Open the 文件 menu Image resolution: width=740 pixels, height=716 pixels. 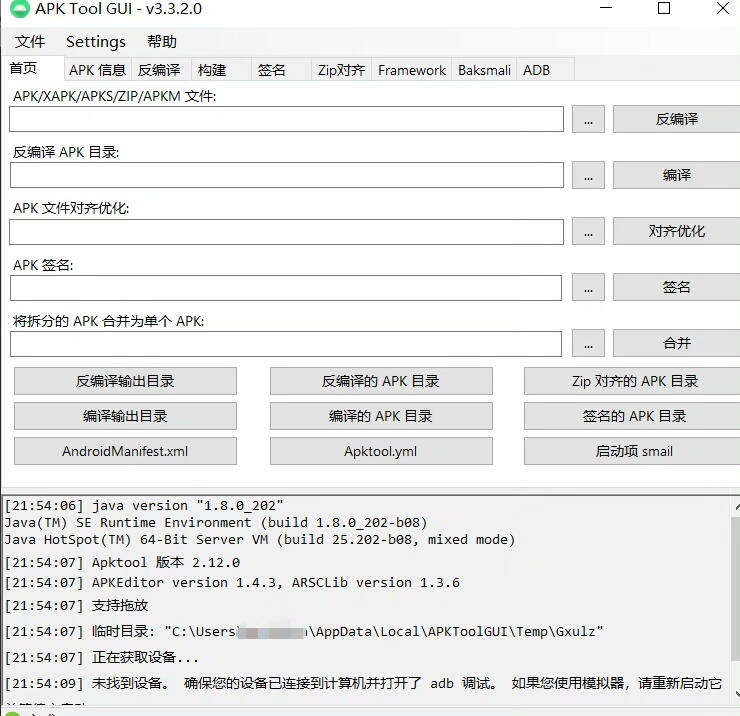click(30, 42)
